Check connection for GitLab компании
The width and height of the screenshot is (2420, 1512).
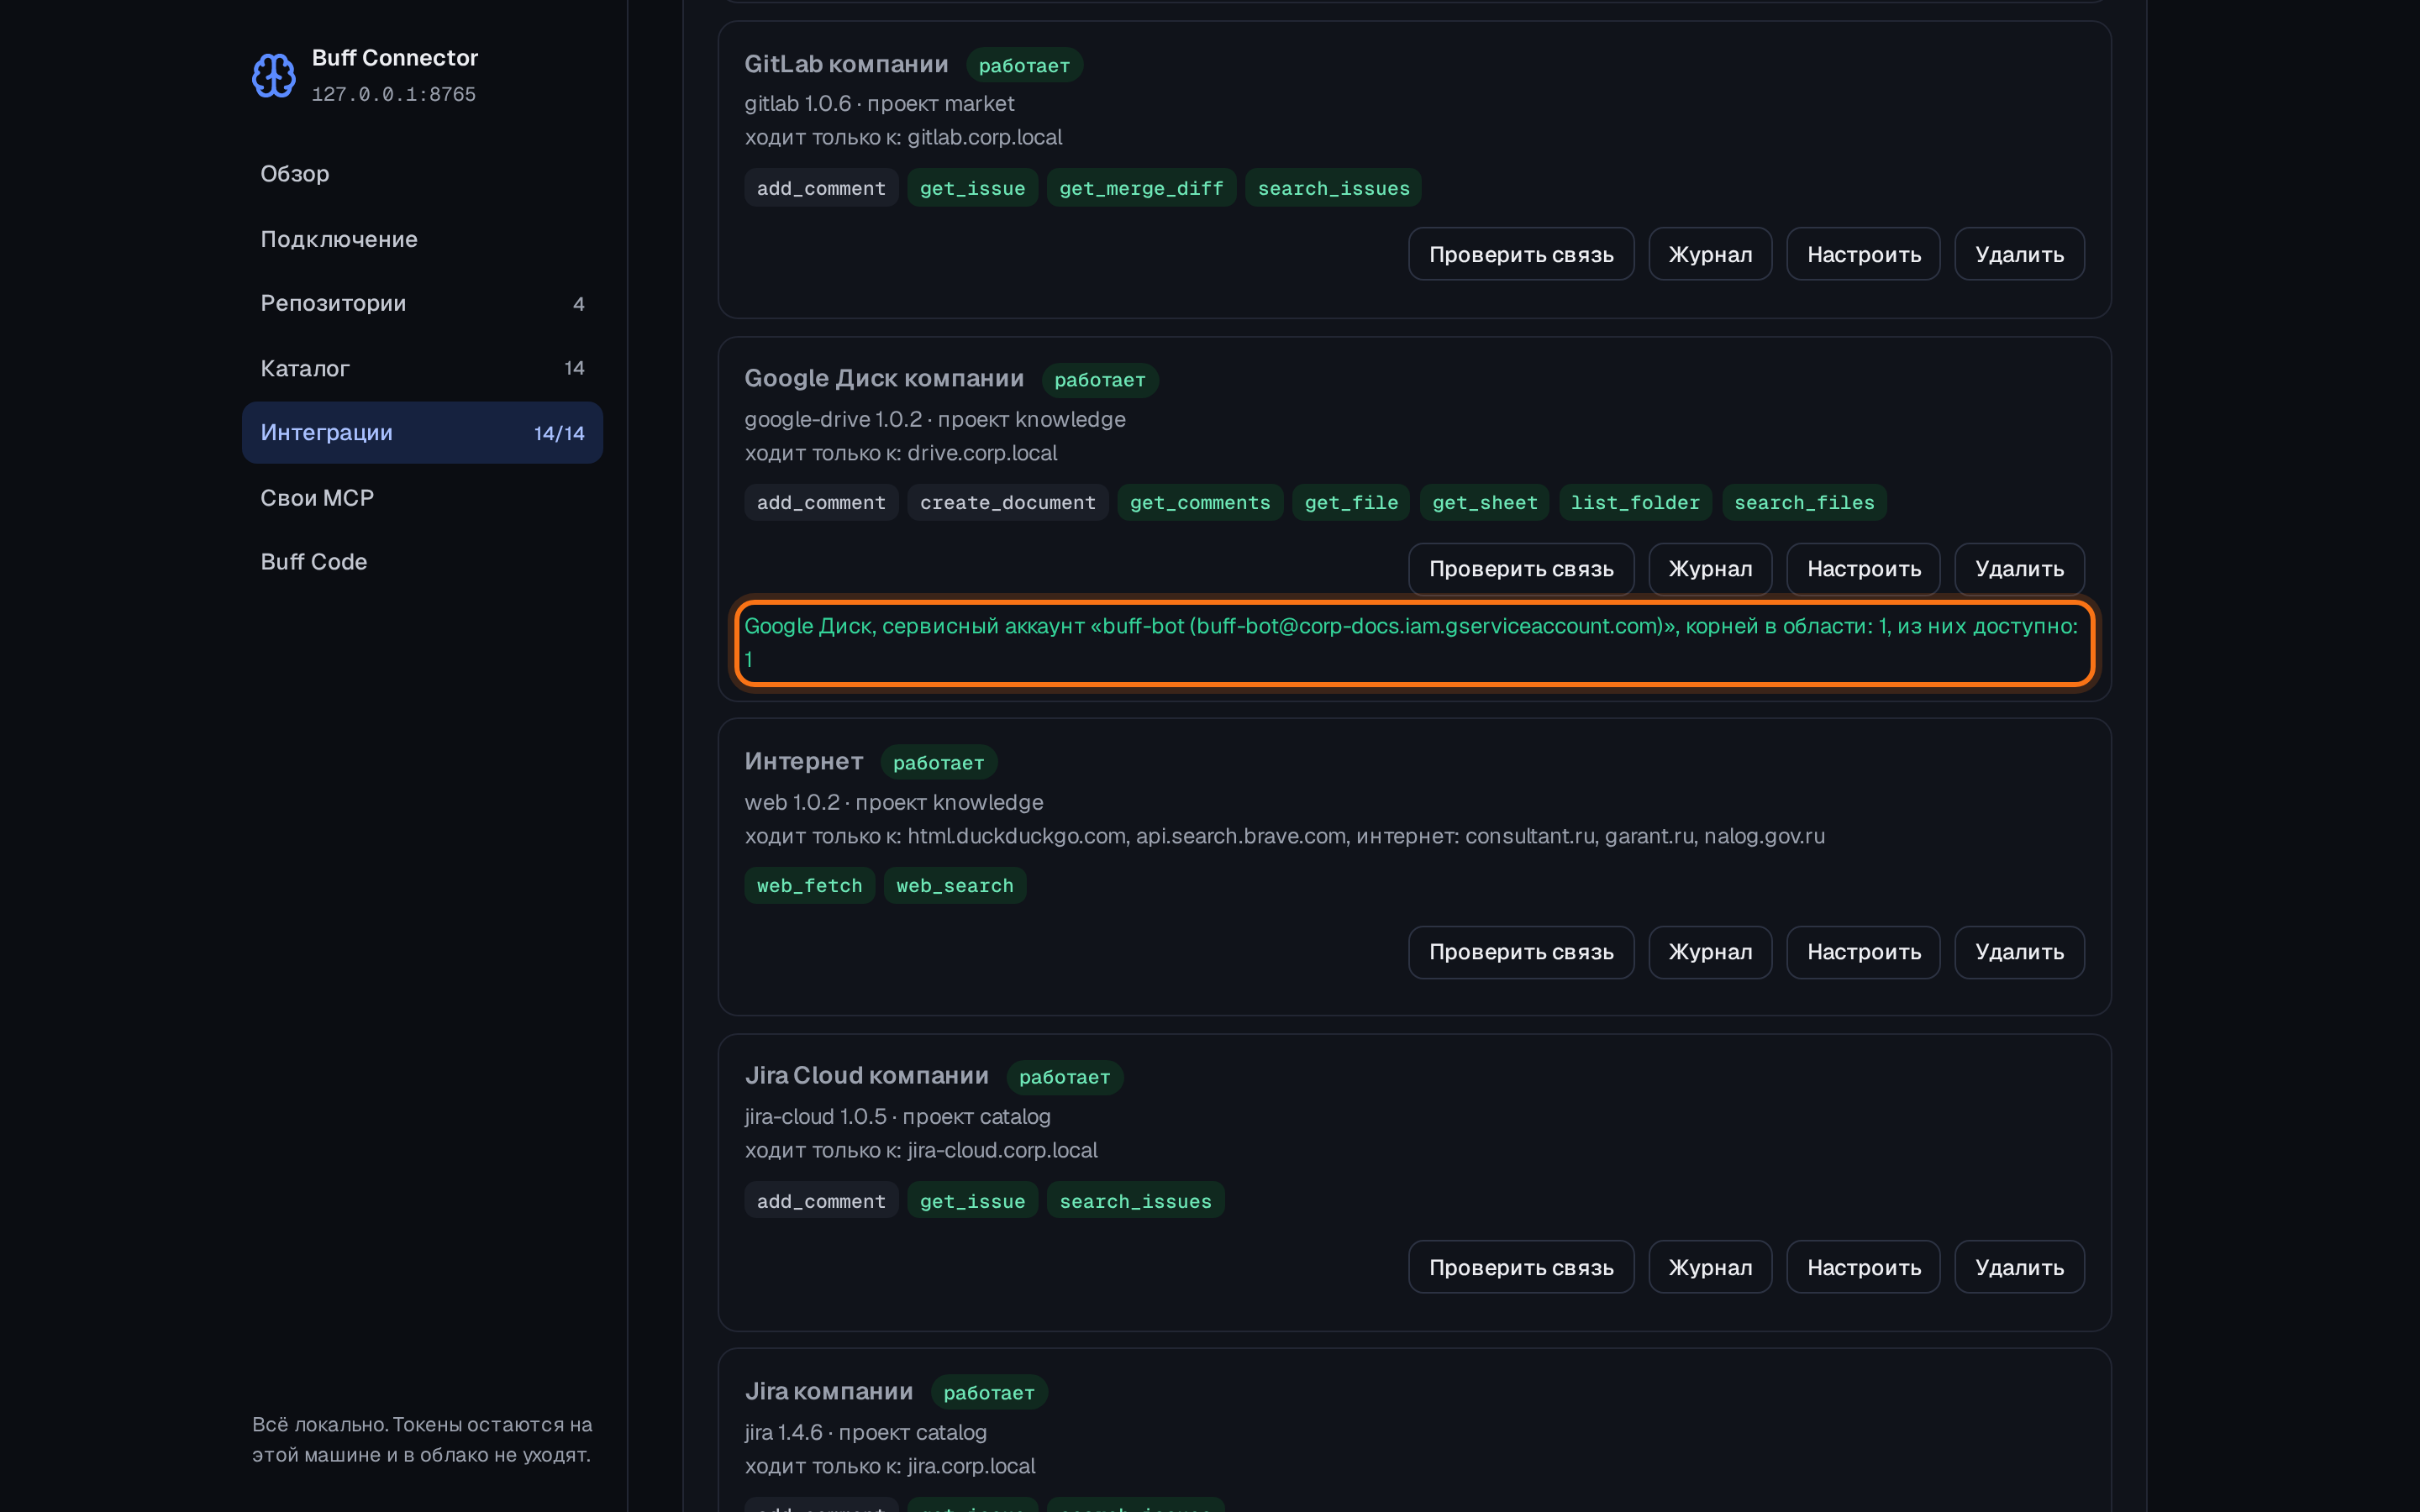pos(1521,254)
